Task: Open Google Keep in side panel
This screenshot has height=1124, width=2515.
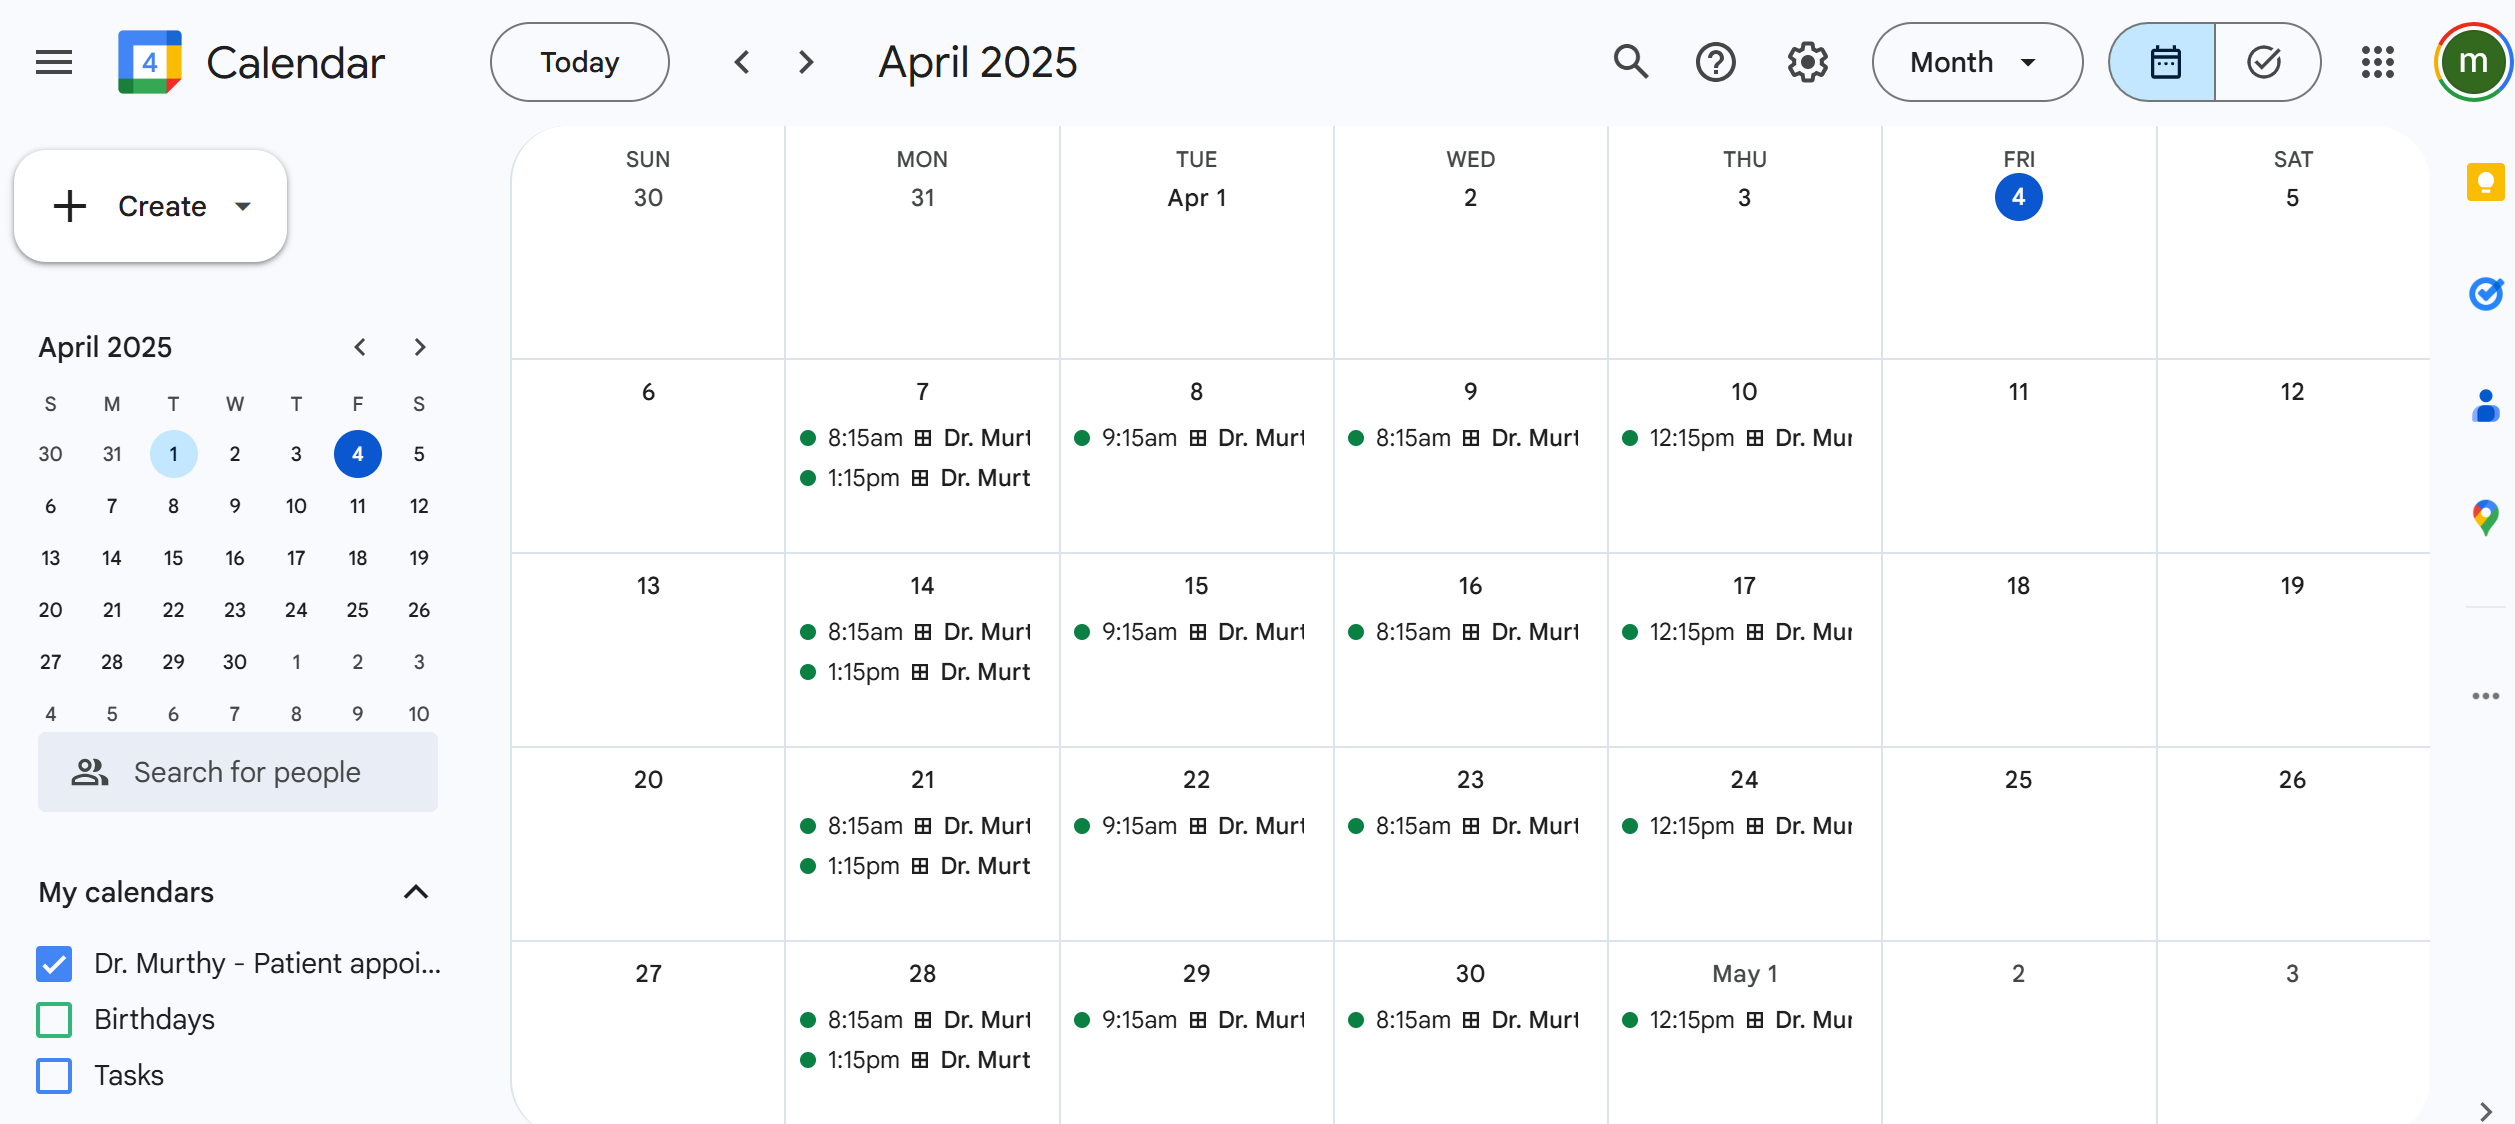Action: pyautogui.click(x=2485, y=182)
